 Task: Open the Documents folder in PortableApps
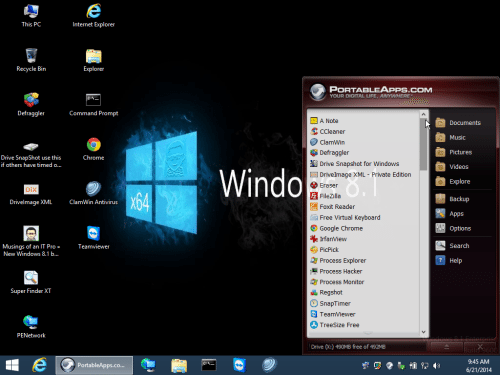458,123
